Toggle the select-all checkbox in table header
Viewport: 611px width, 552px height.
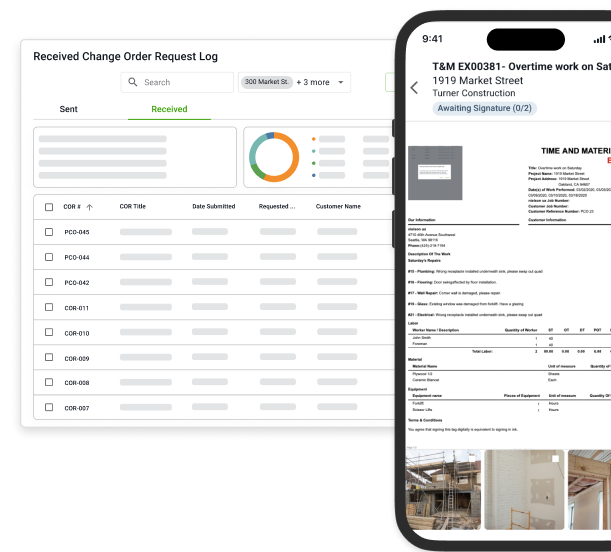(48, 207)
